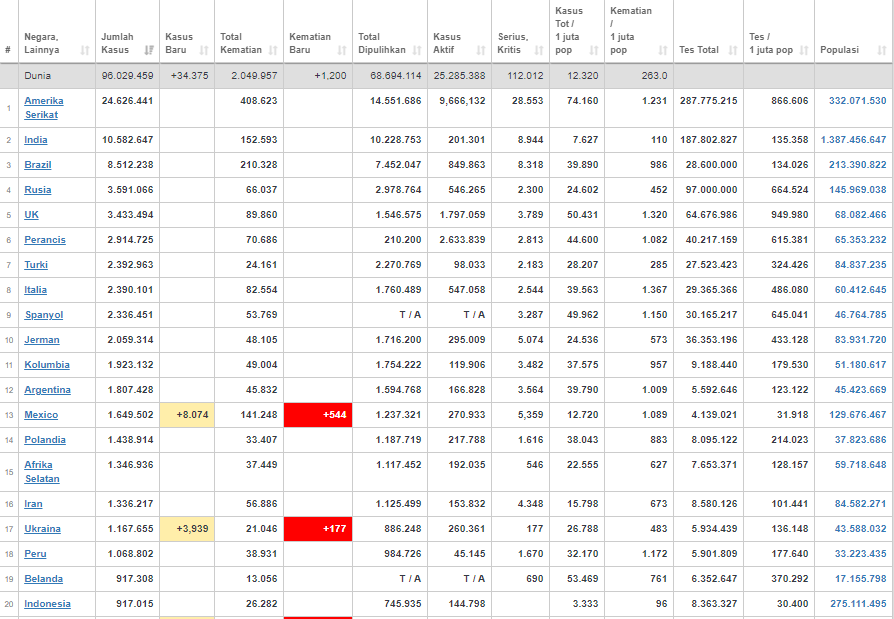894x619 pixels.
Task: Click population link 275.111.495
Action: (858, 604)
